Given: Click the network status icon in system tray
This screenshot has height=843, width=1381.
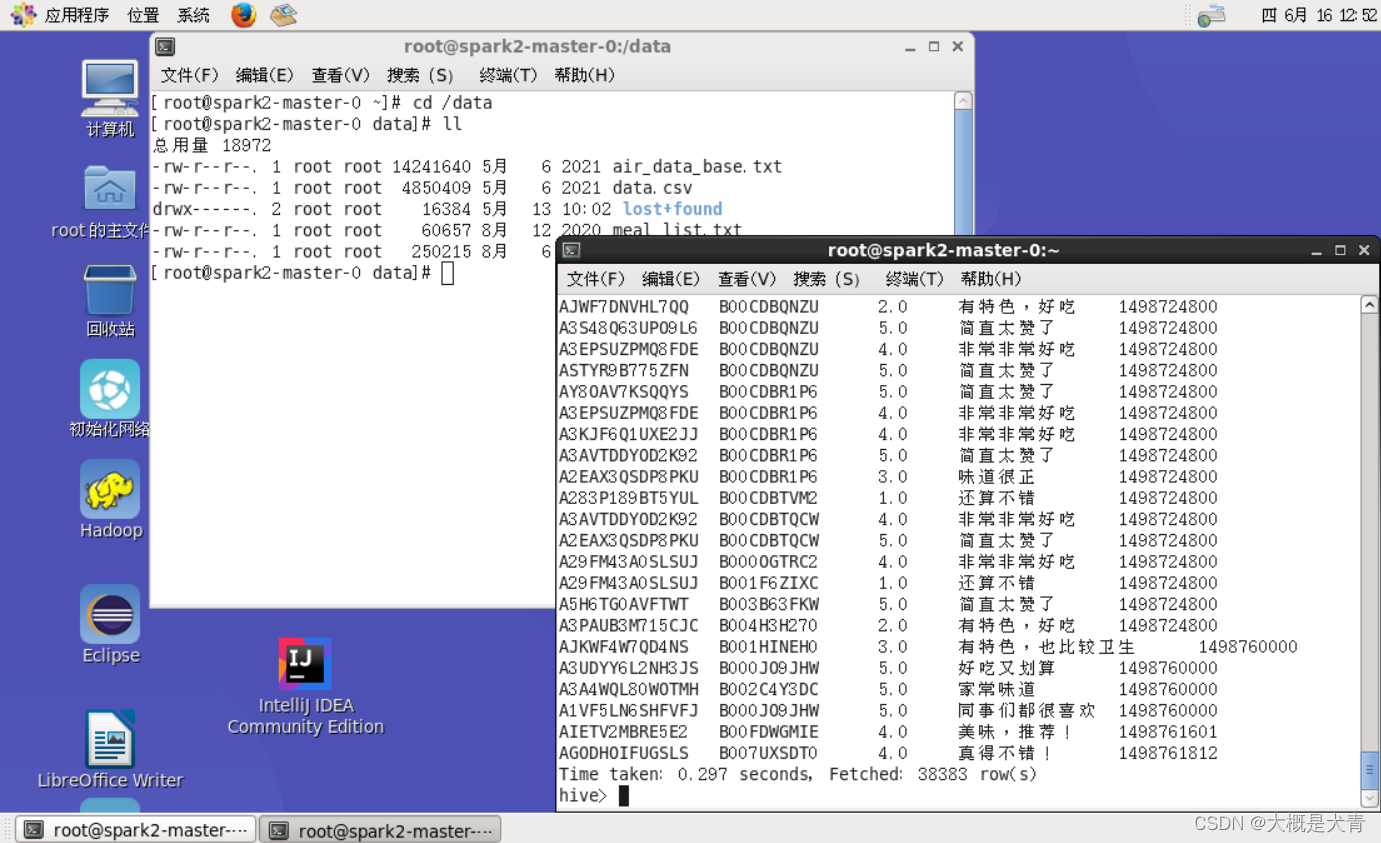Looking at the screenshot, I should (1211, 15).
